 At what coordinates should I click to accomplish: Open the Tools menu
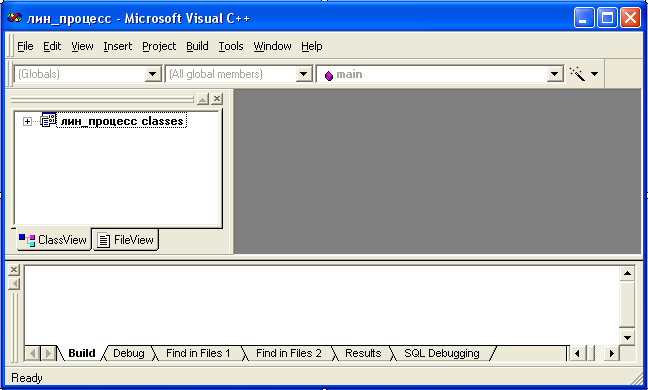(231, 46)
